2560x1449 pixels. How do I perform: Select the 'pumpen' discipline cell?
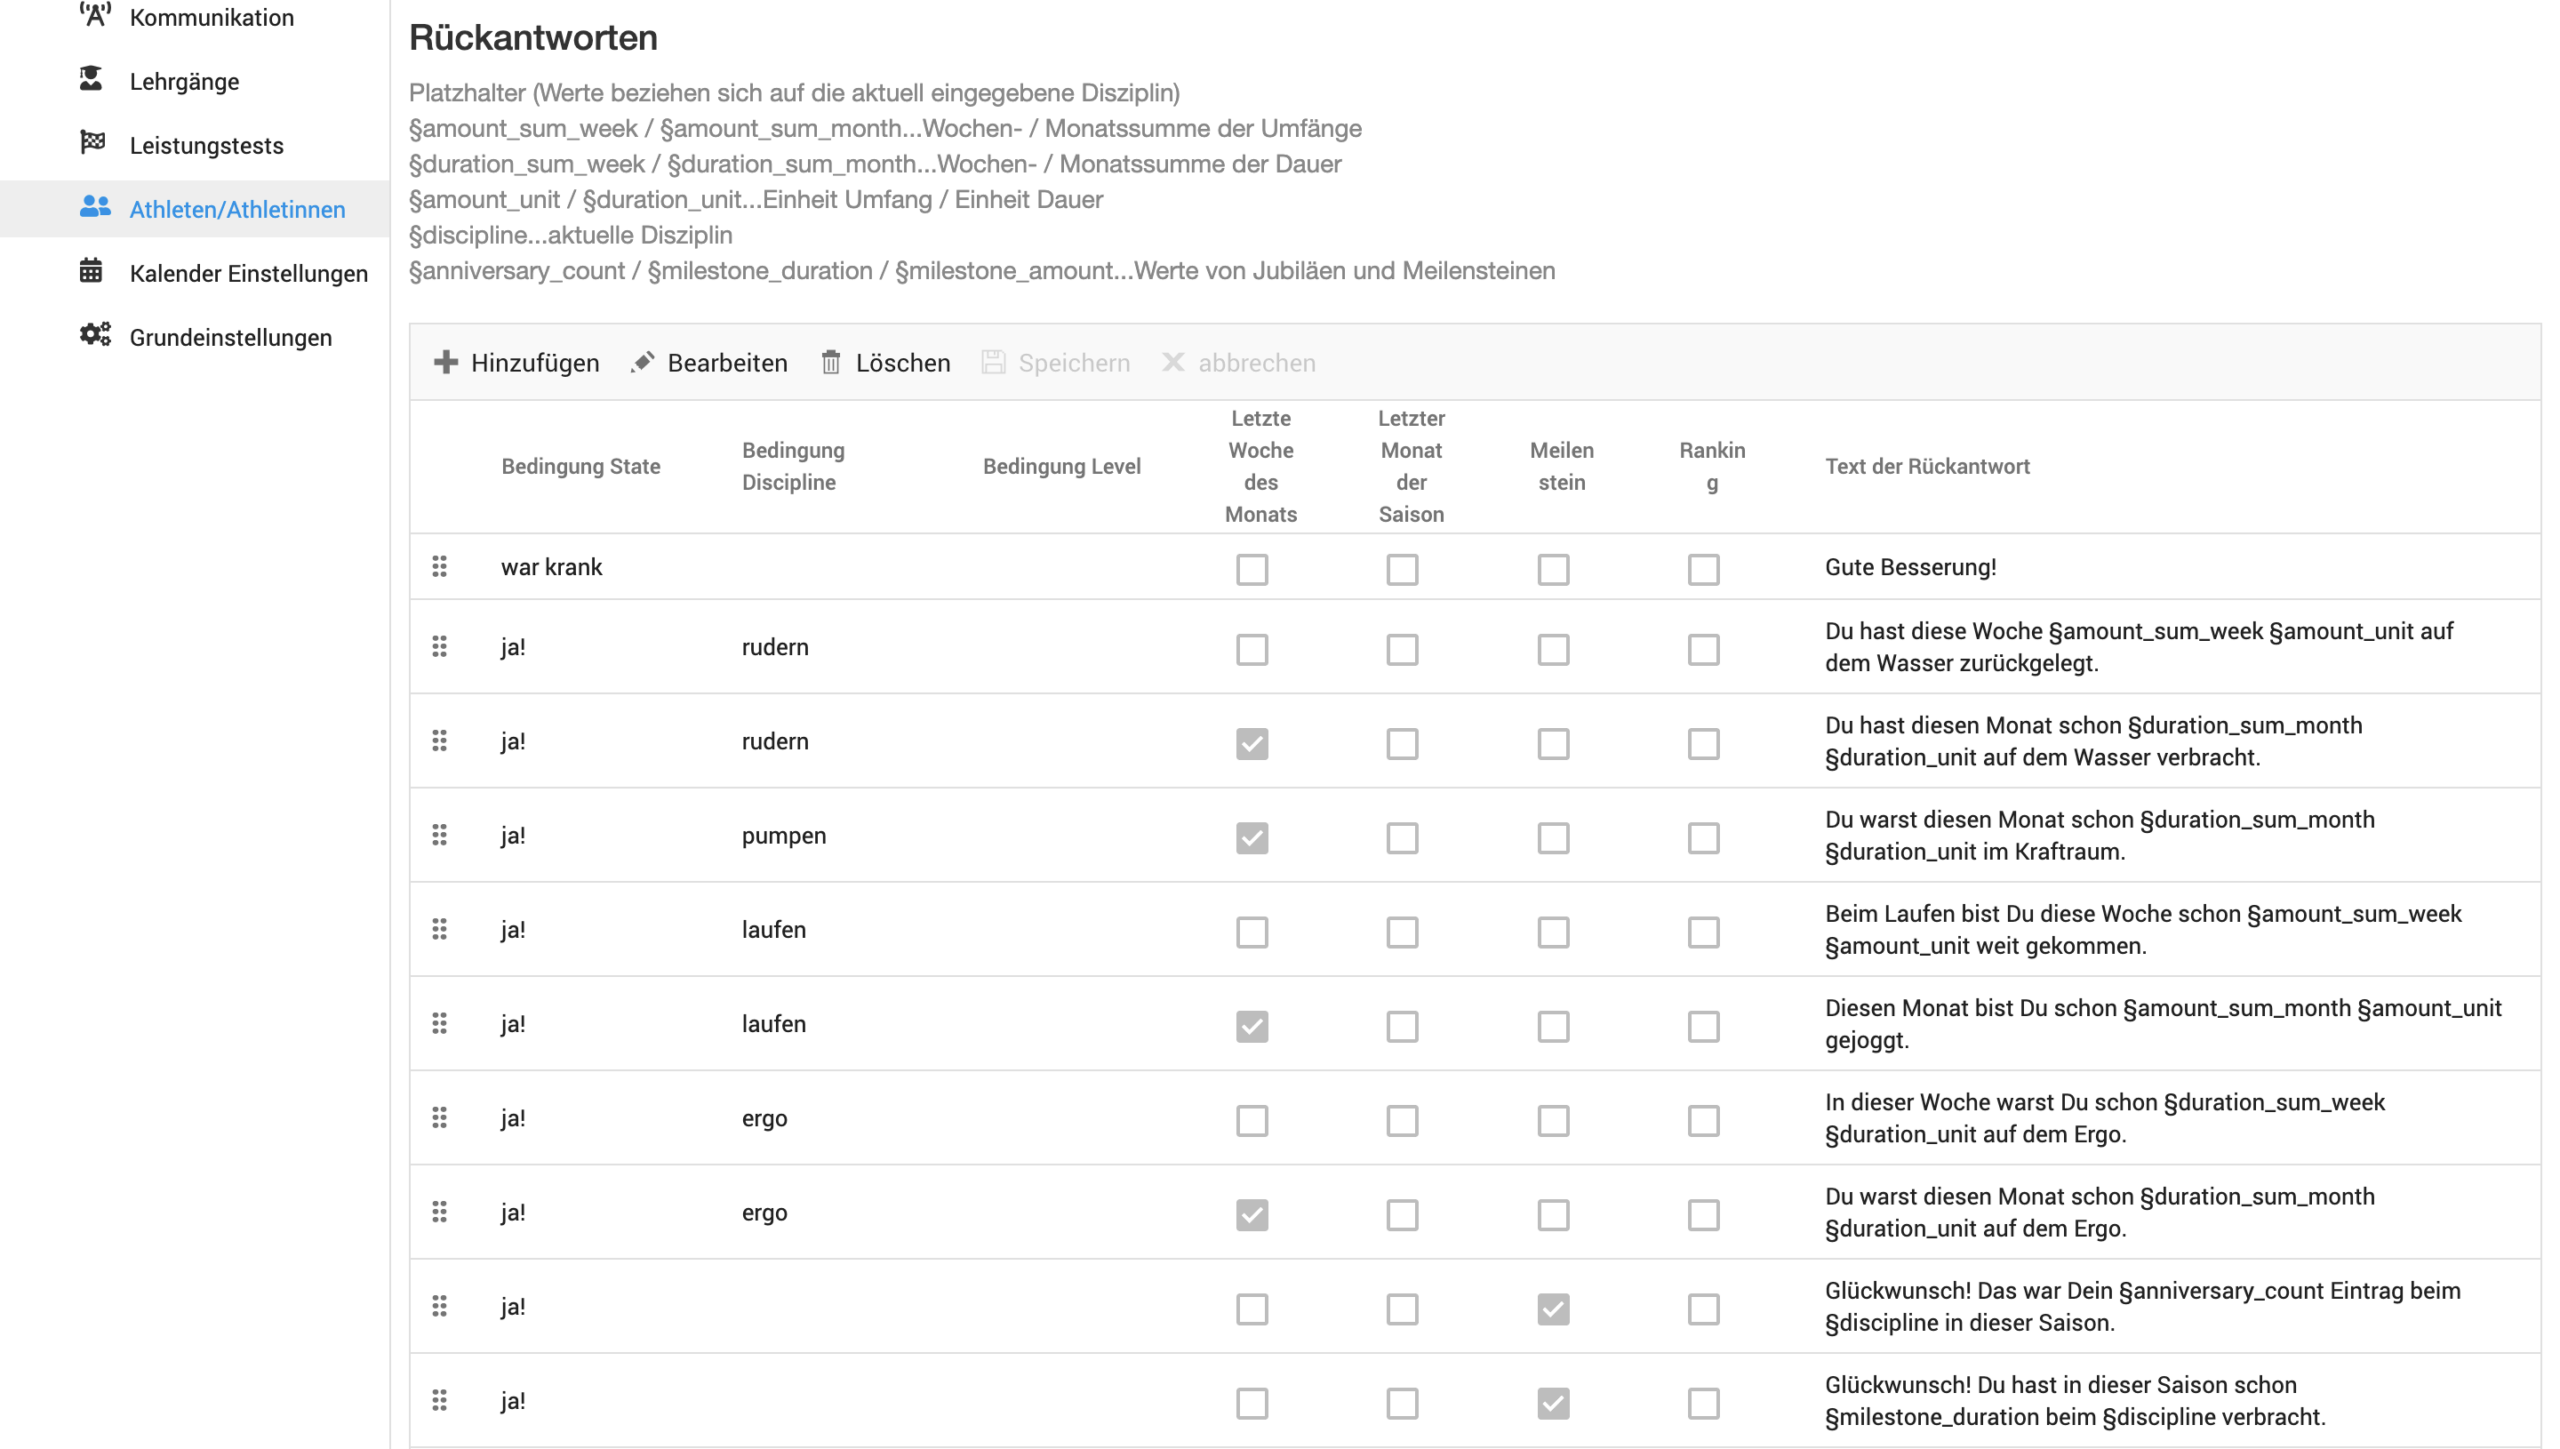[x=784, y=835]
